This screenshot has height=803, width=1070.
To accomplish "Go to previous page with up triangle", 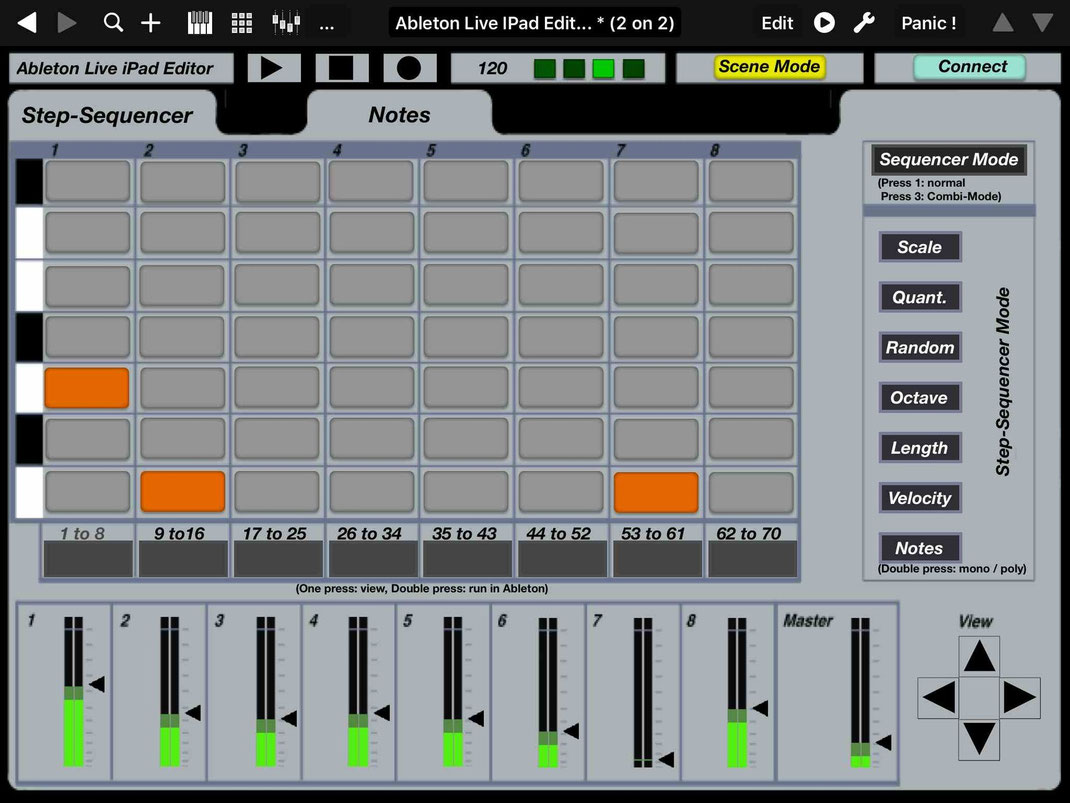I will 1002,23.
